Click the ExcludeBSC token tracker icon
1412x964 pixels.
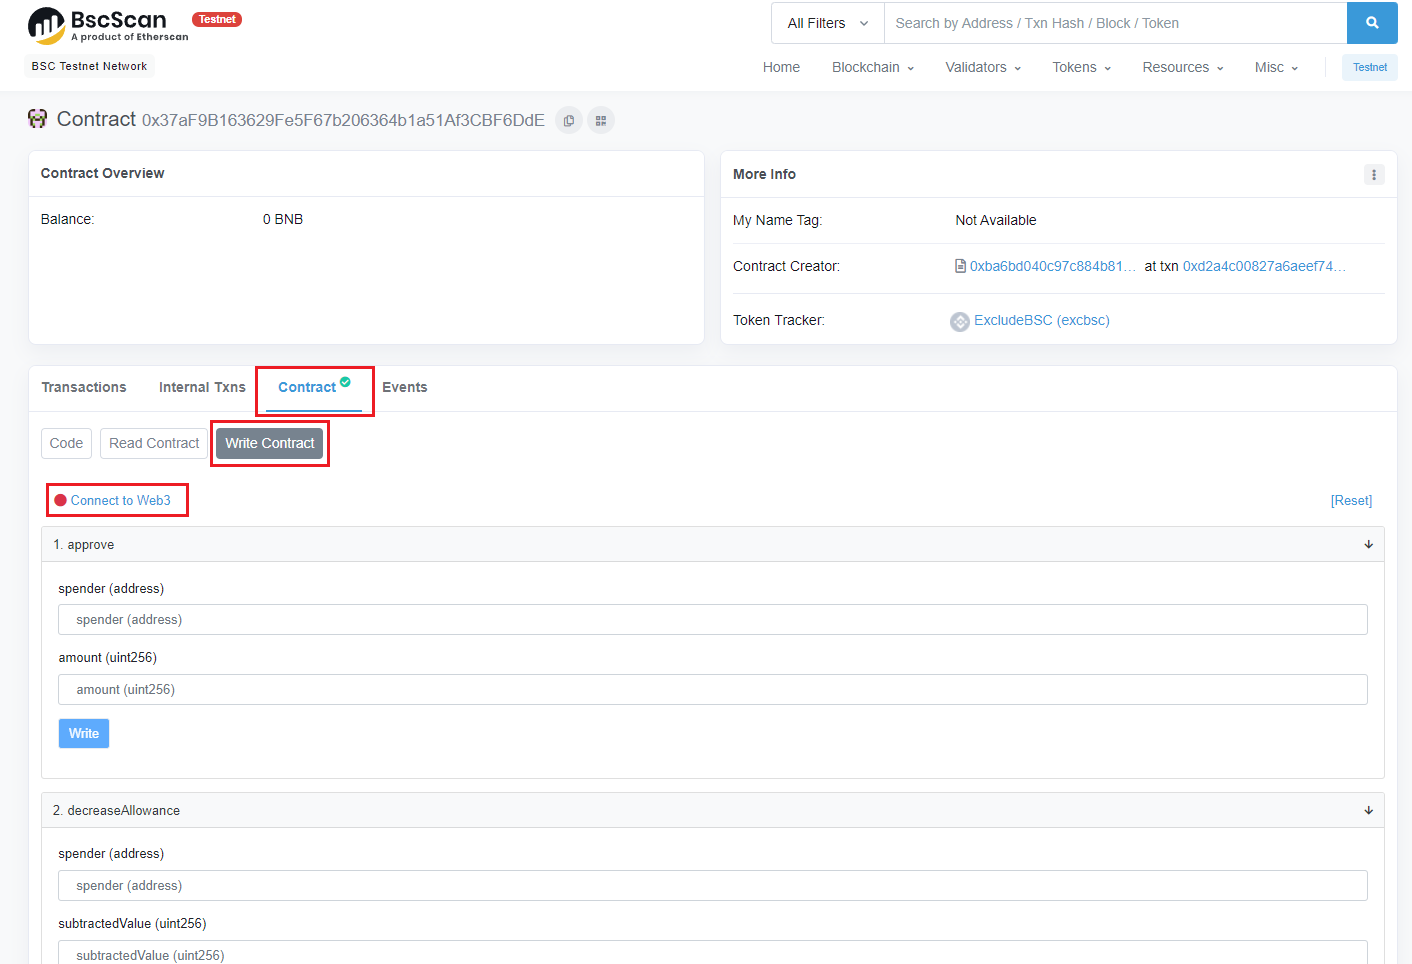click(x=959, y=320)
